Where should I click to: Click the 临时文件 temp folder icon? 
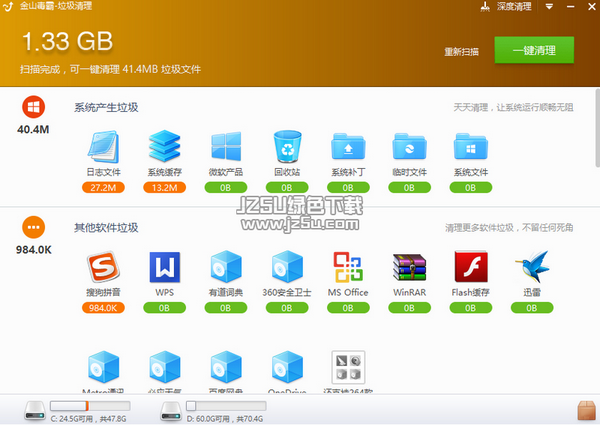coord(409,147)
